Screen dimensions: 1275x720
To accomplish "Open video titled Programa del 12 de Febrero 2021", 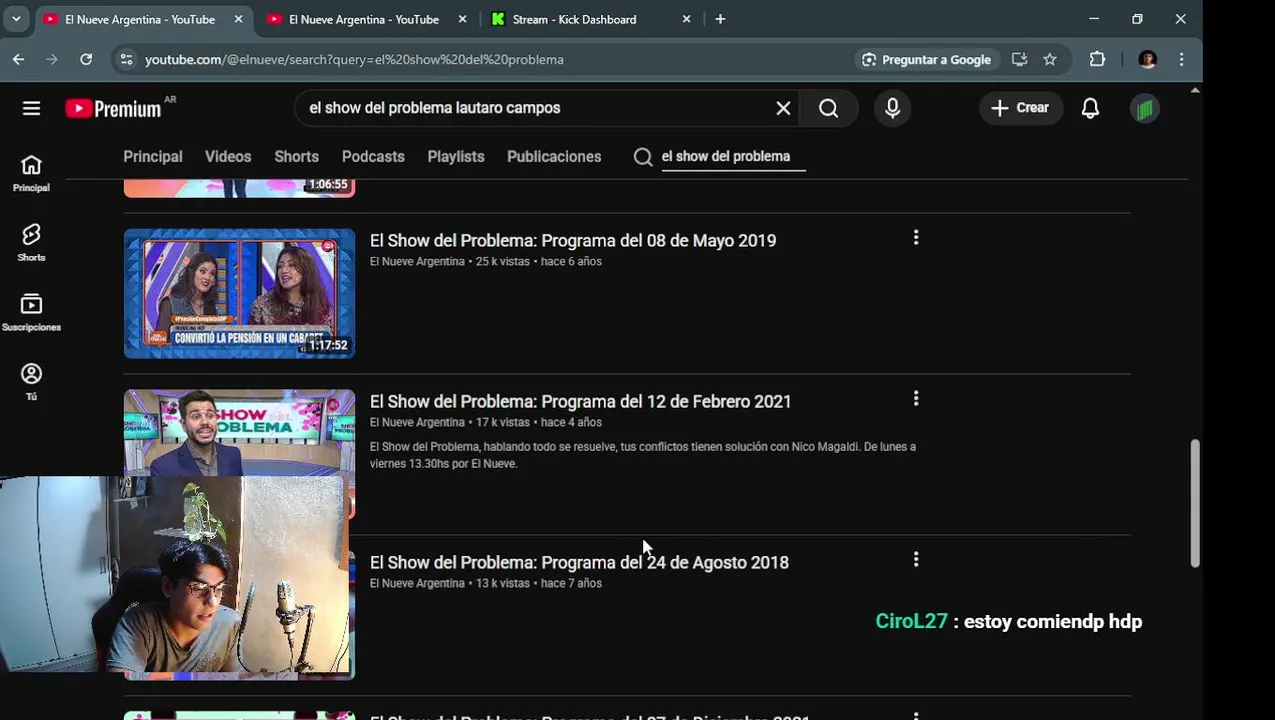I will 581,402.
